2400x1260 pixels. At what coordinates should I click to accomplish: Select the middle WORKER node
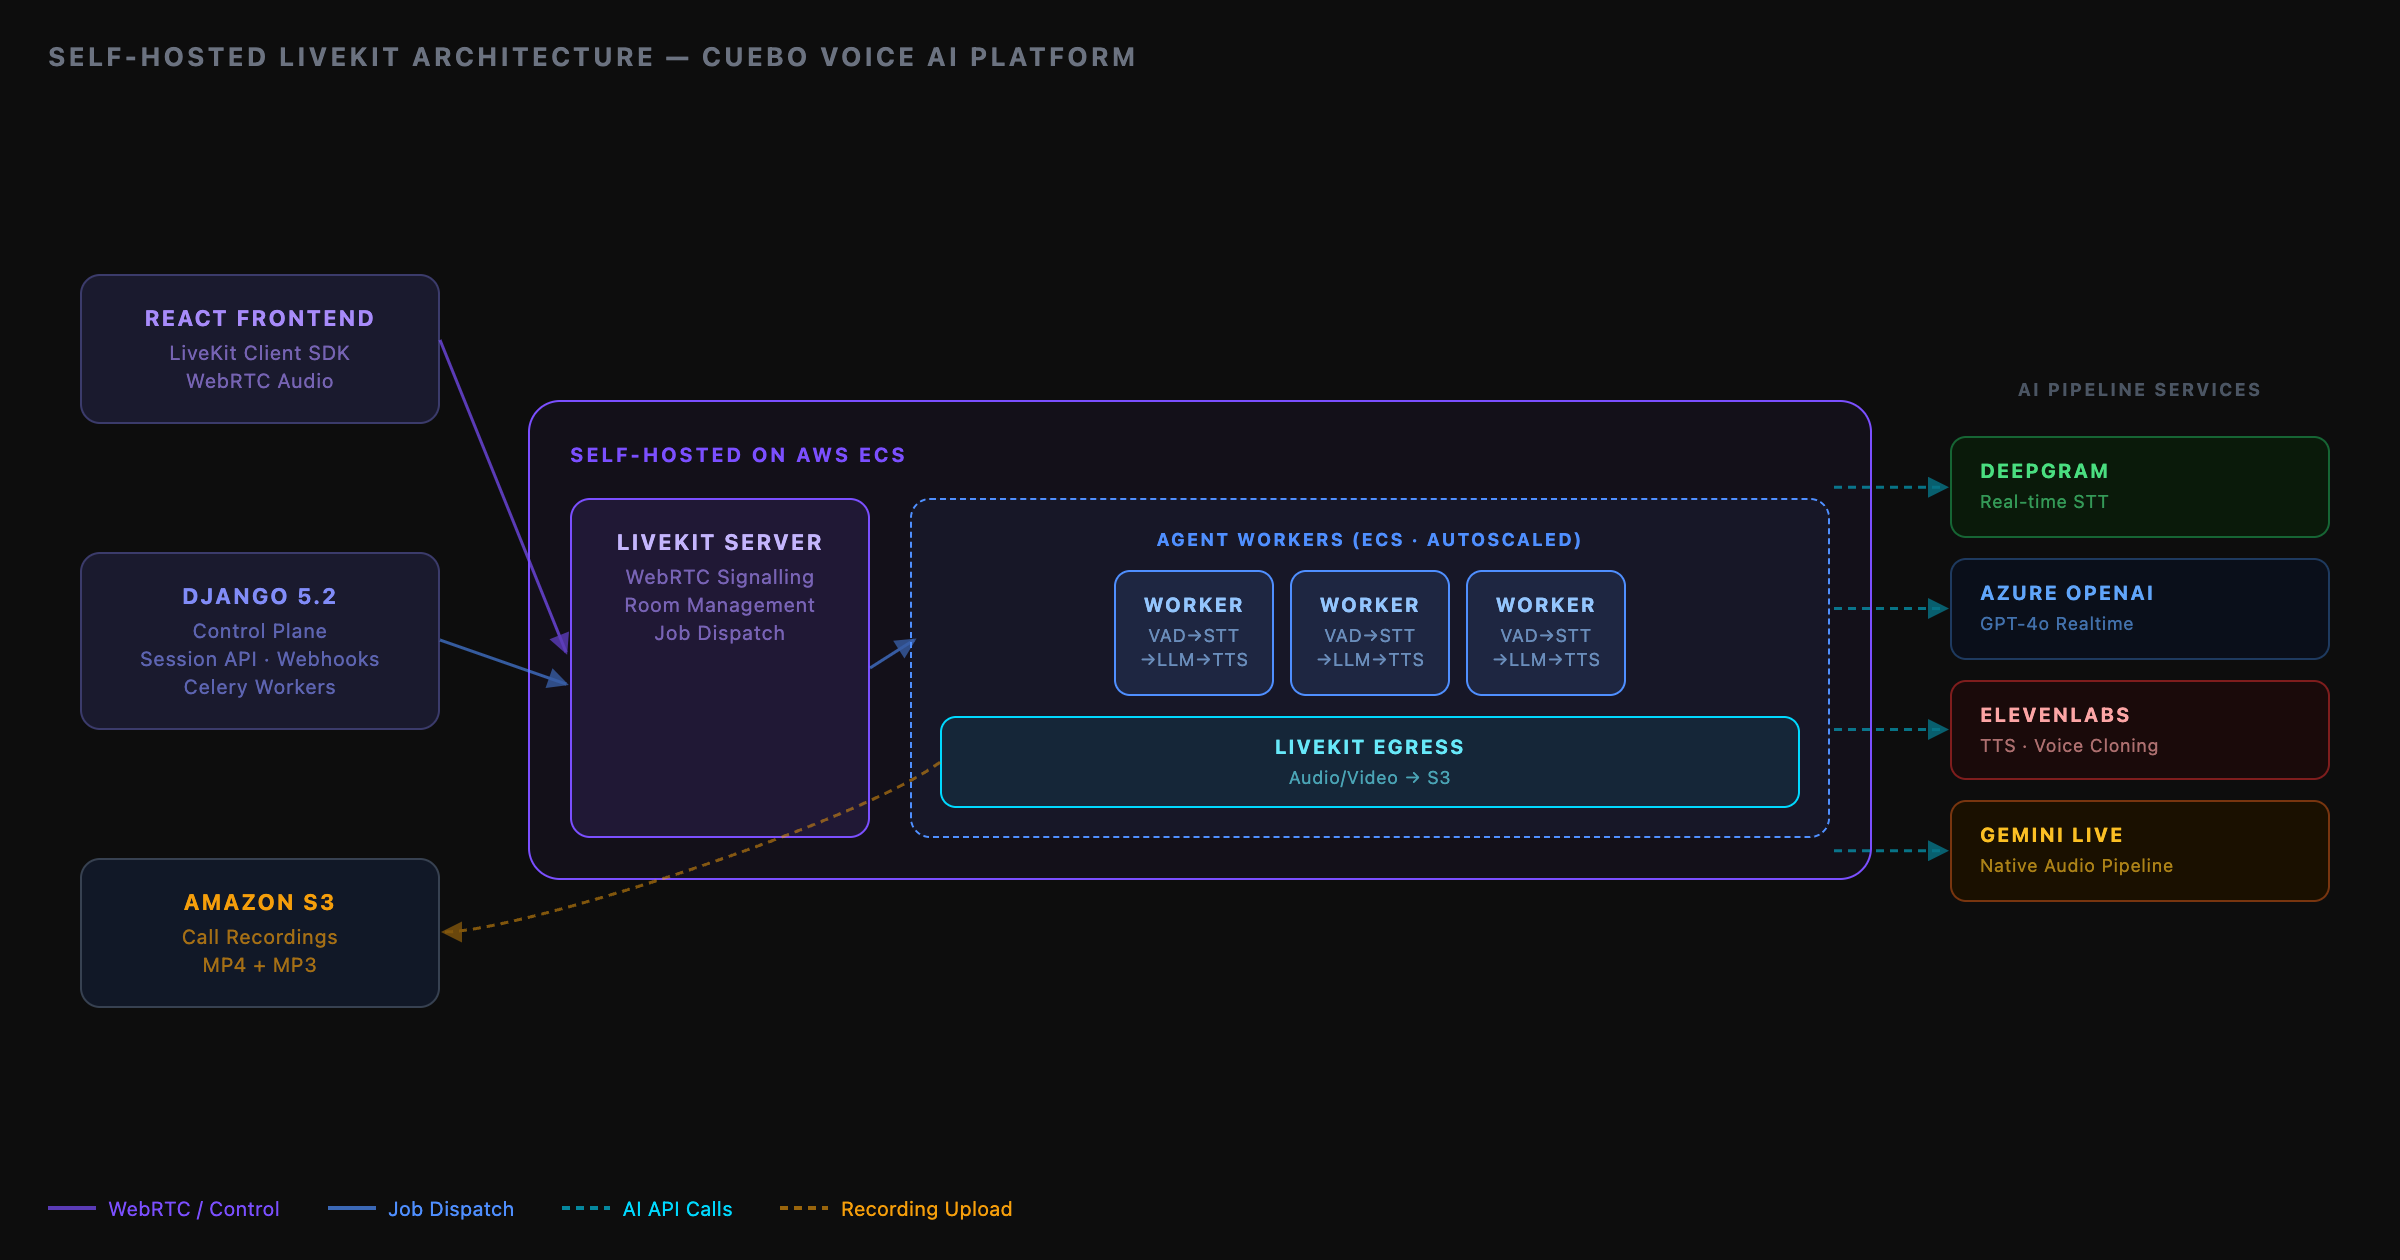(1369, 632)
